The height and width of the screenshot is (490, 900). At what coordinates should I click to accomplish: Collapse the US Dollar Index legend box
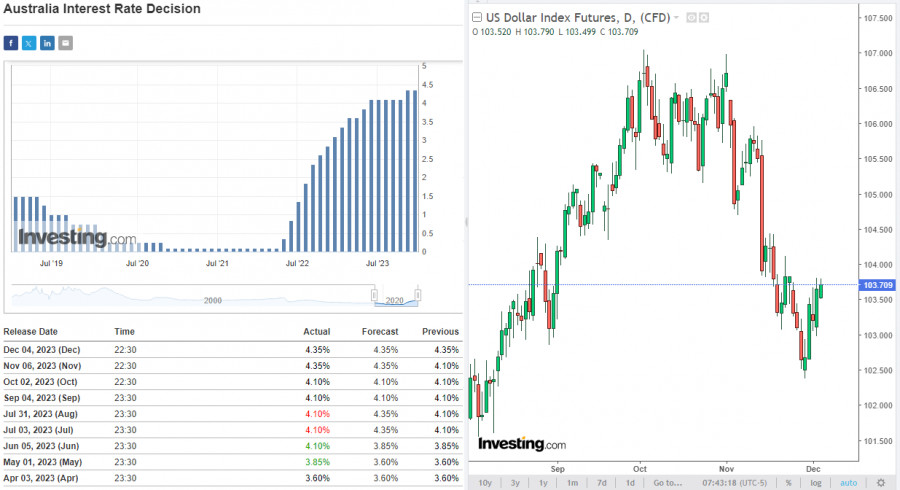point(476,17)
